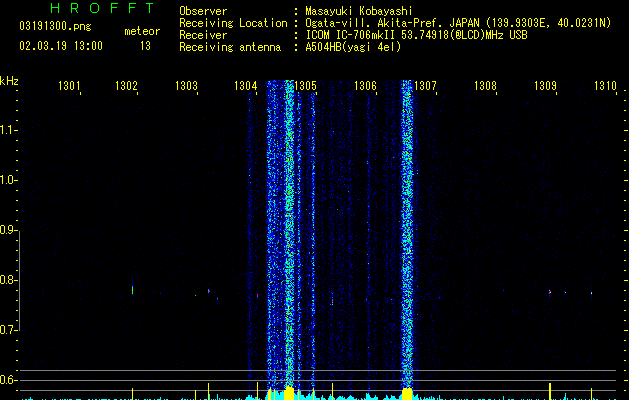The height and width of the screenshot is (400, 629).
Task: Click observer name Masayuki Kobayashi
Action: click(x=359, y=11)
